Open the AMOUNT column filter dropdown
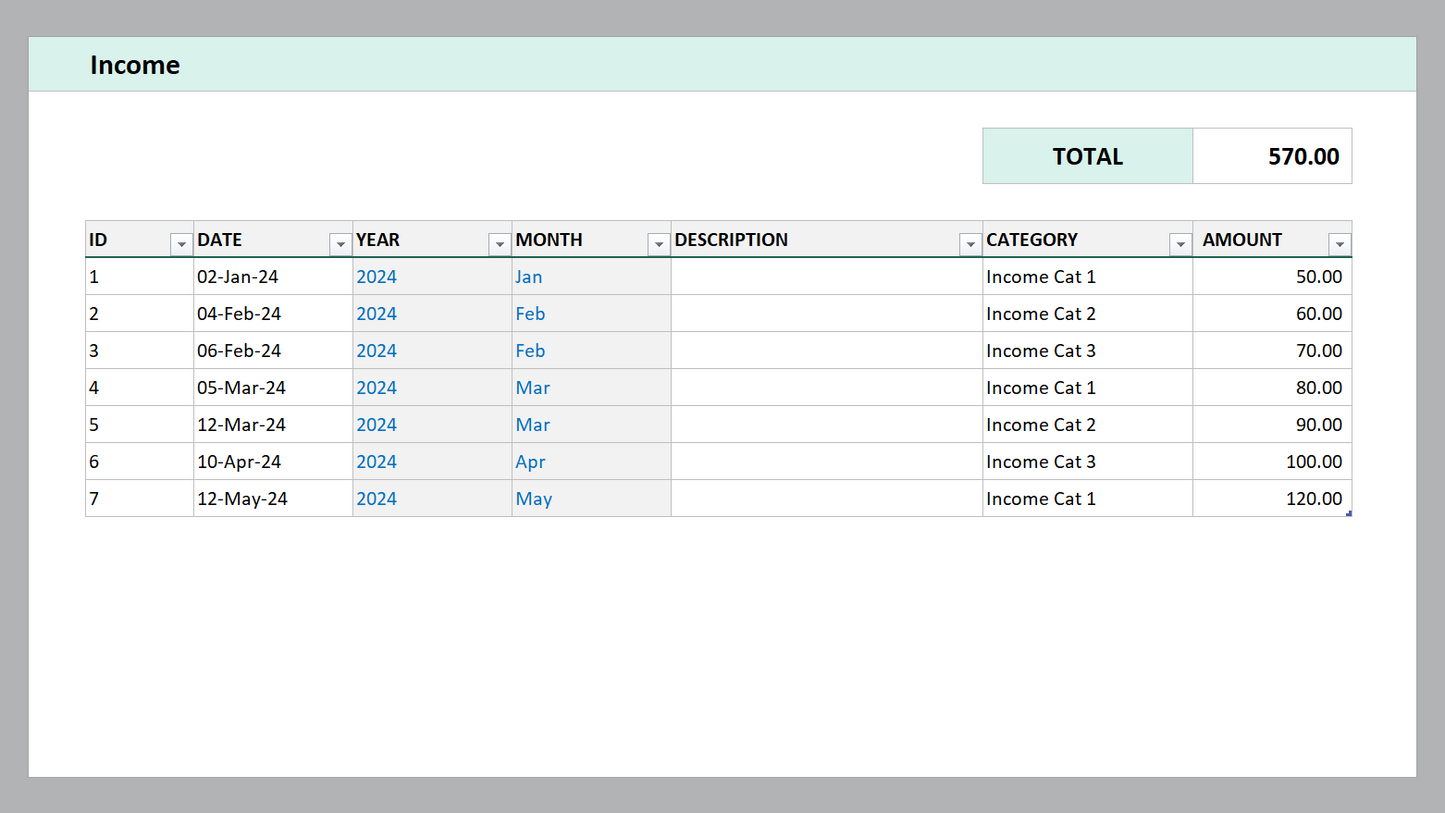 coord(1339,244)
